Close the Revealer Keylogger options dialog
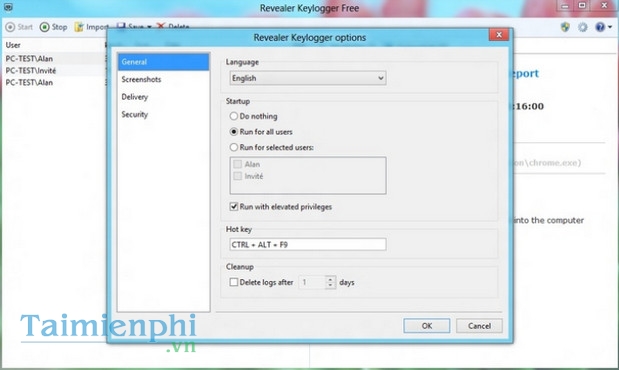This screenshot has height=370, width=619. 499,35
